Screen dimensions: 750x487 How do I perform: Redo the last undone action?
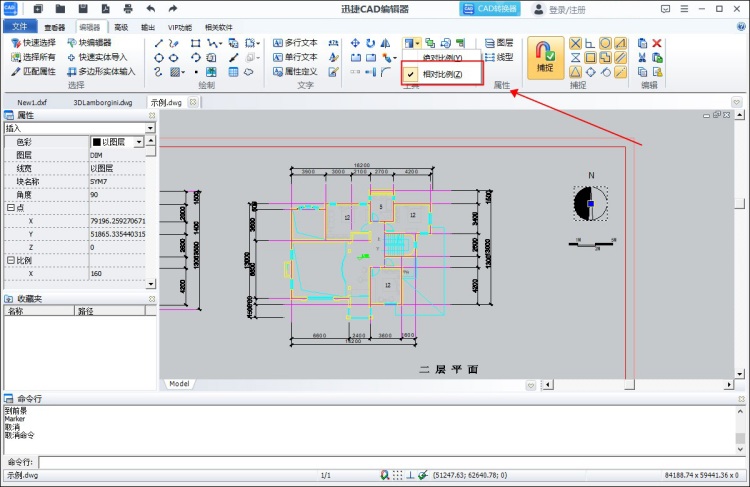tap(173, 9)
